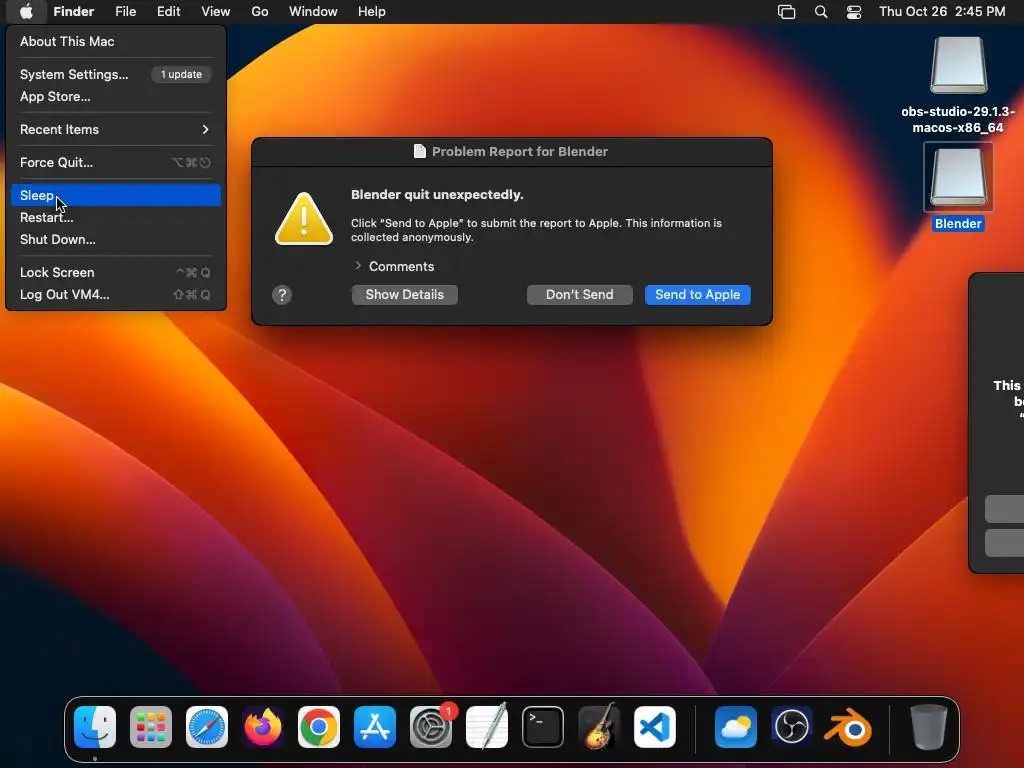Viewport: 1024px width, 768px height.
Task: Click Show Details button
Action: pos(405,295)
